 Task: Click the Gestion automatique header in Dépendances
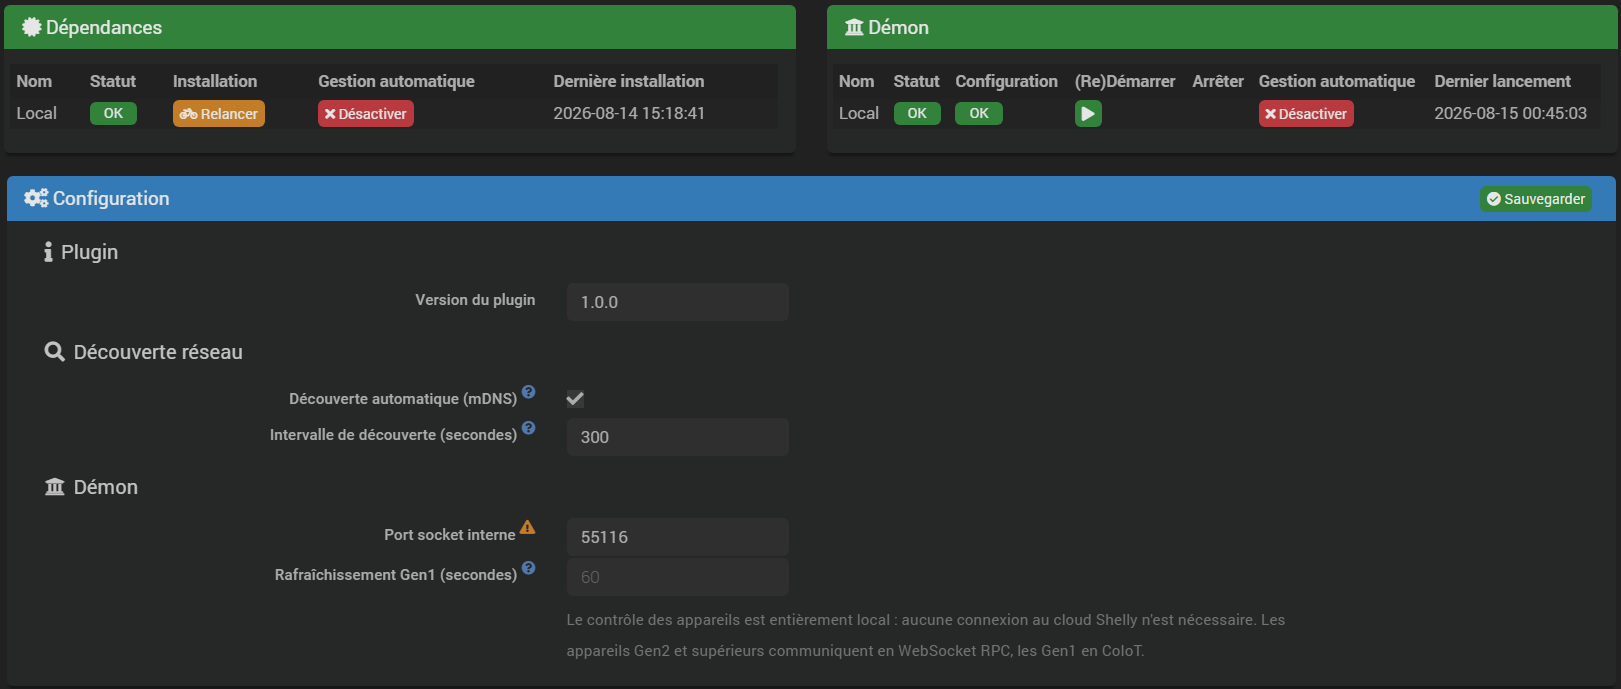pos(396,81)
